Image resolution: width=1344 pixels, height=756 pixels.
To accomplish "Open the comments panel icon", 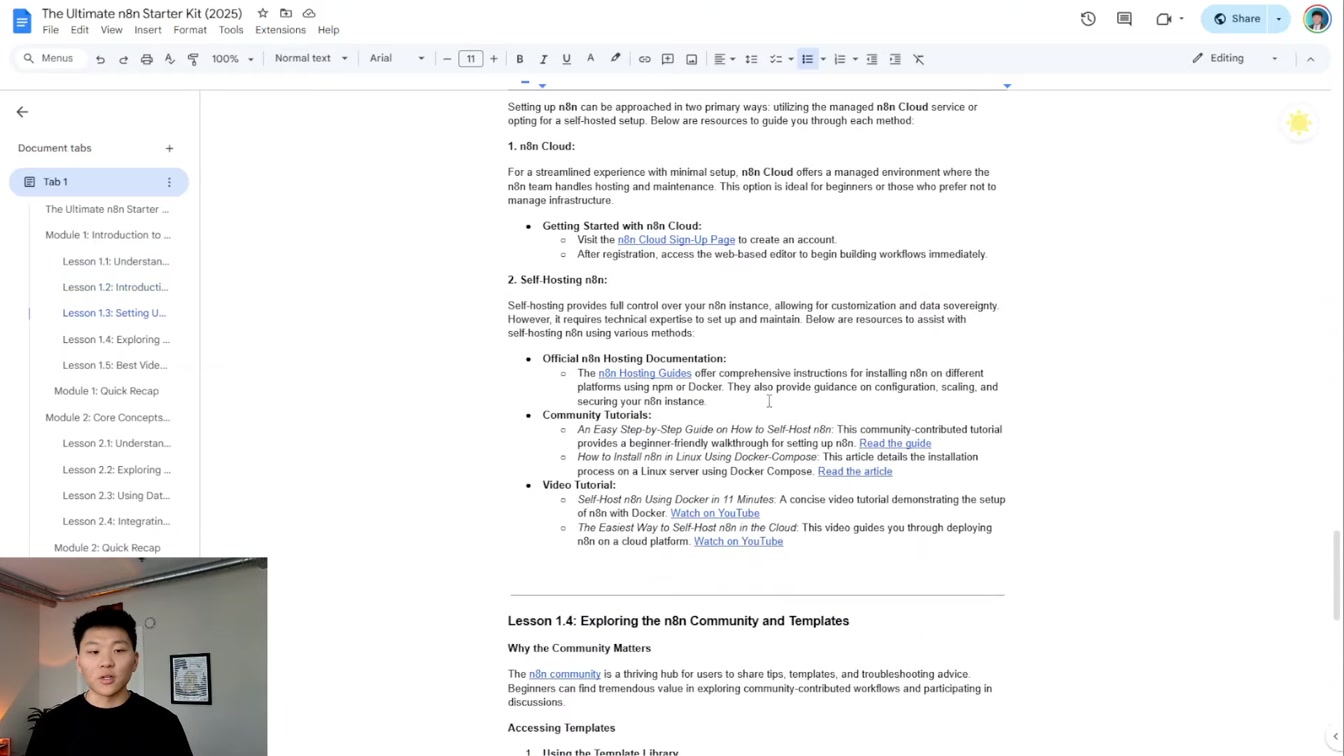I will coord(1124,18).
